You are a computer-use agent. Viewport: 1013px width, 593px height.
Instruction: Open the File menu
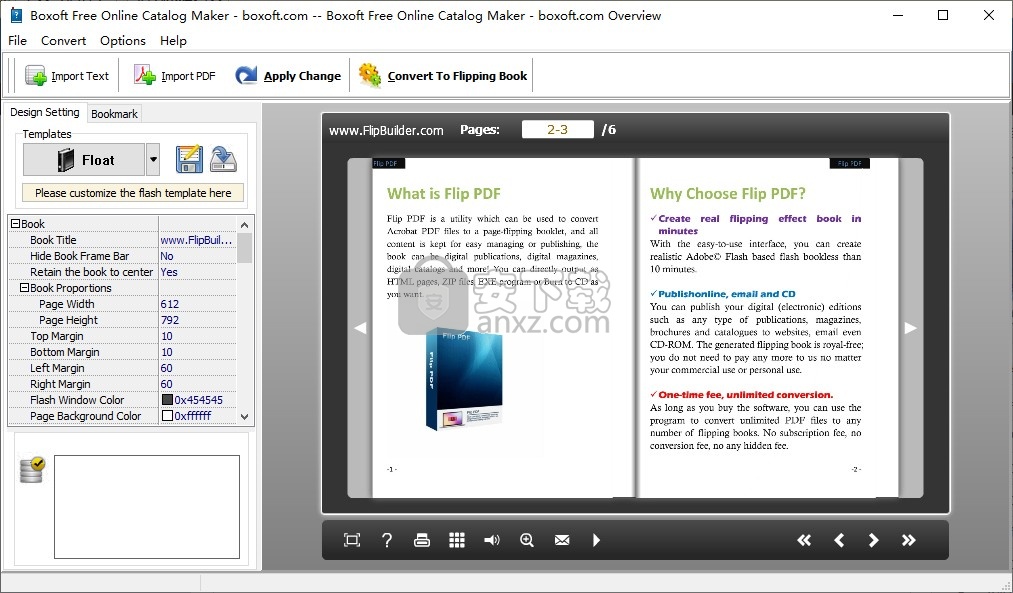pyautogui.click(x=17, y=41)
